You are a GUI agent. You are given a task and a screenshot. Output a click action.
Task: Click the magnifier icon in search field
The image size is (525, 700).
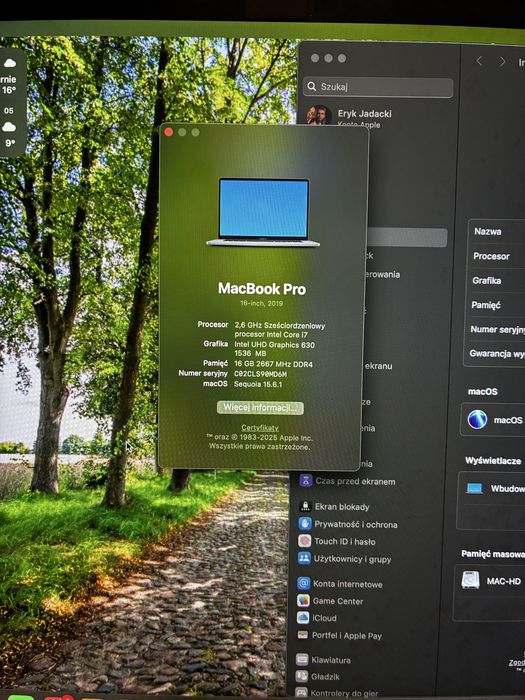[x=312, y=86]
